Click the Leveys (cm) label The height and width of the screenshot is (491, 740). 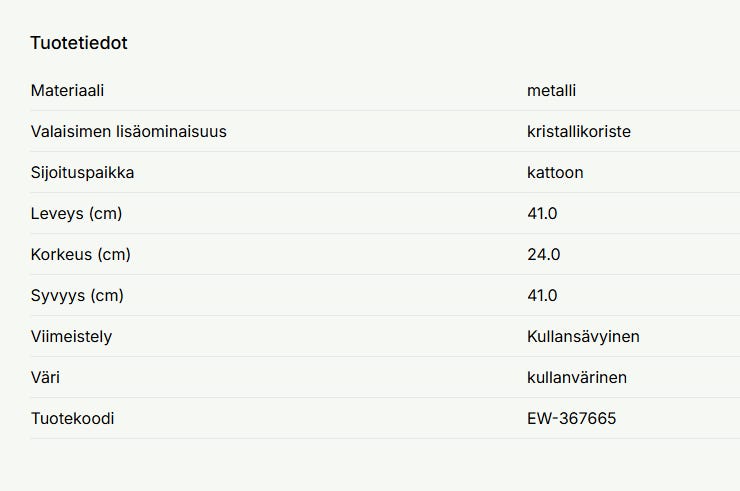click(76, 214)
